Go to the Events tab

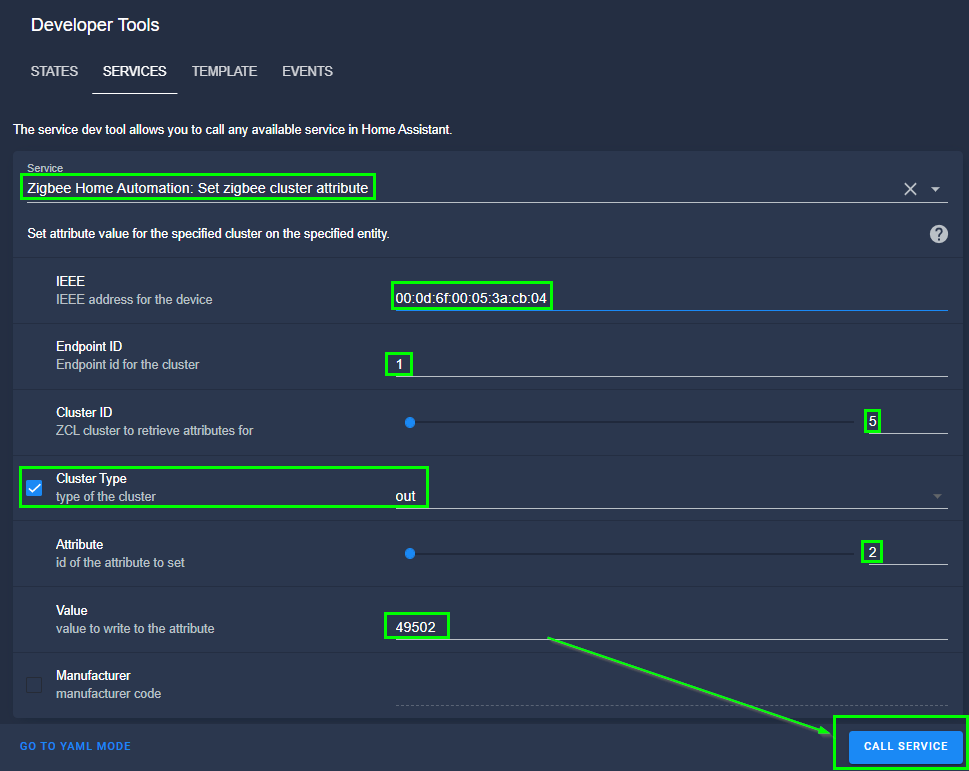[x=308, y=72]
